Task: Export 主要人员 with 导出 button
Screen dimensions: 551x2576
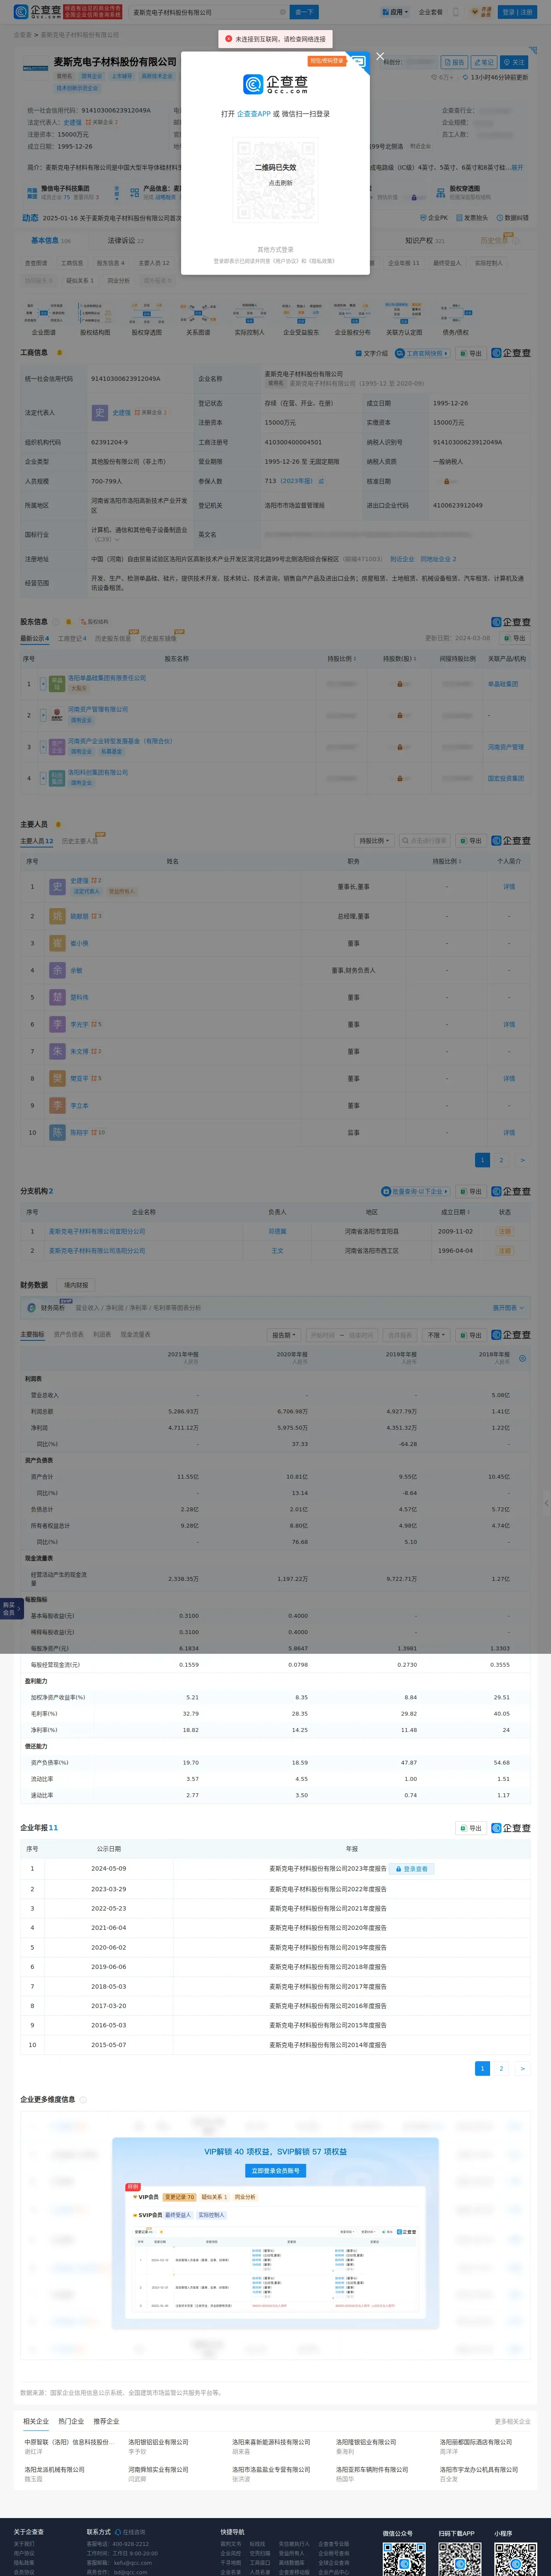Action: [x=470, y=841]
